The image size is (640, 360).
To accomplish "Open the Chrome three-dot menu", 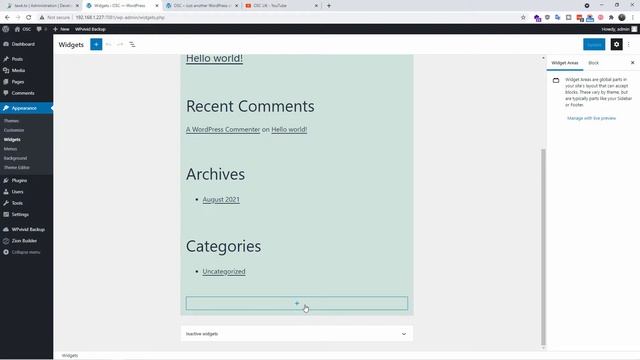I will coord(633,18).
